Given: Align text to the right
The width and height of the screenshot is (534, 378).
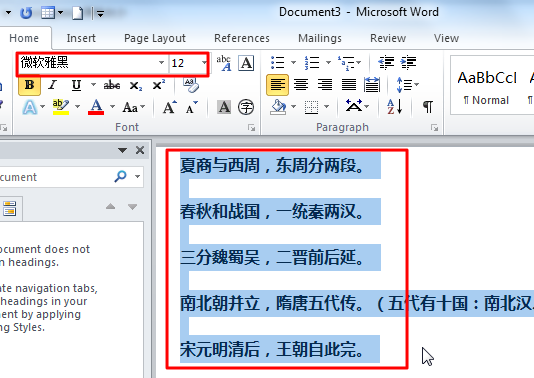Looking at the screenshot, I should 325,85.
